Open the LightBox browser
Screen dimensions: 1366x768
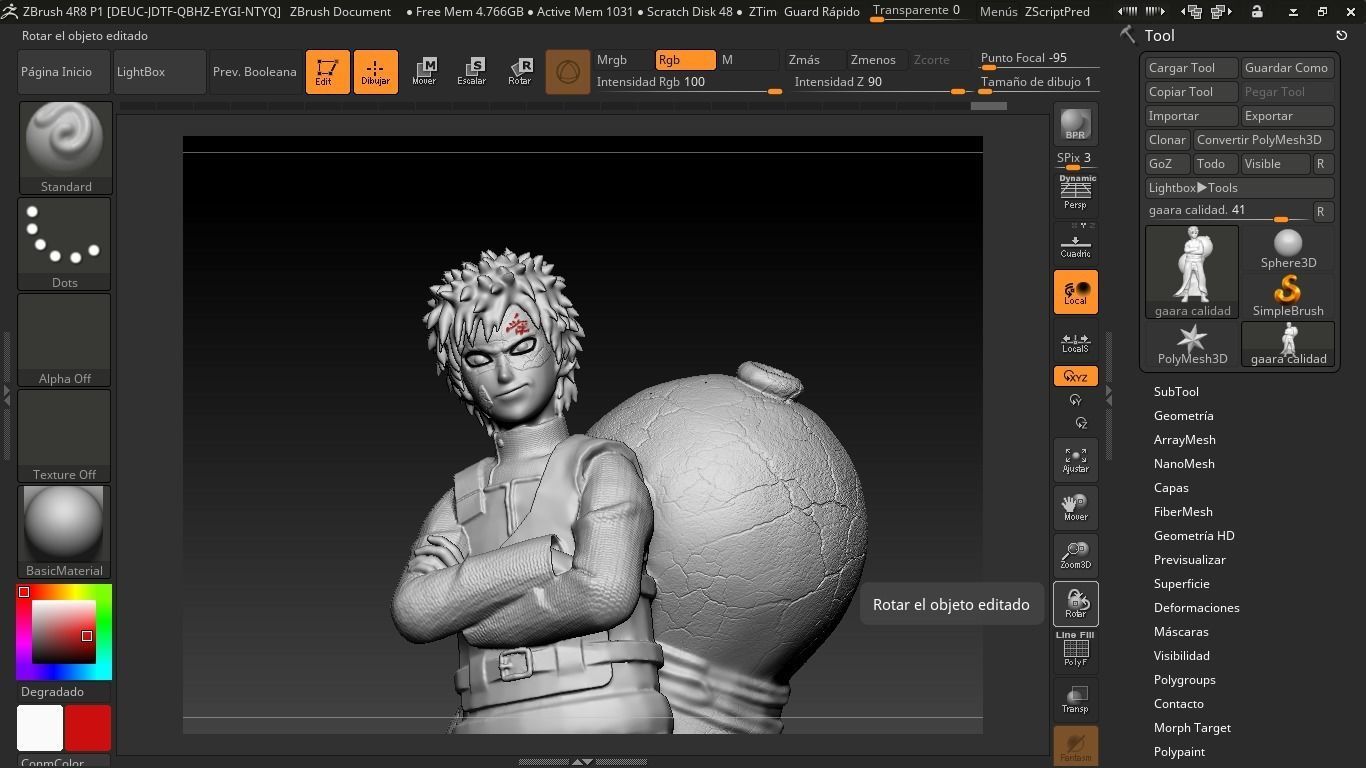(x=160, y=72)
